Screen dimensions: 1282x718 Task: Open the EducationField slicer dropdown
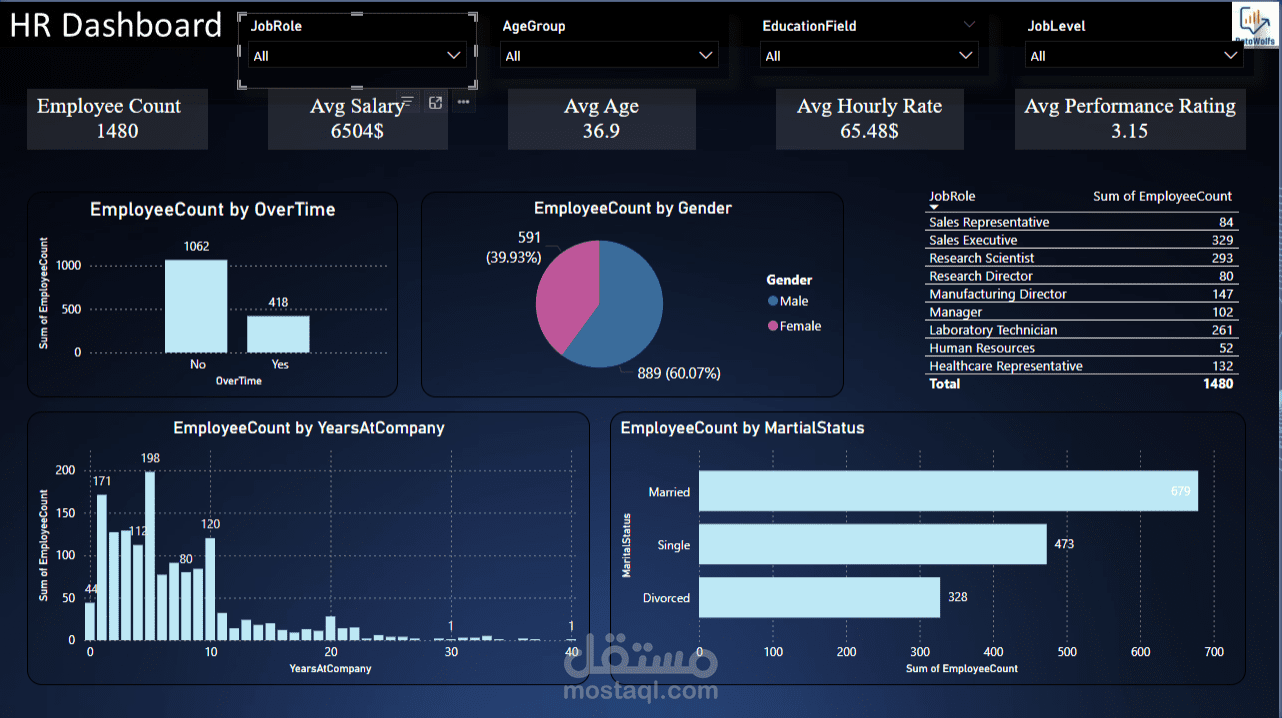coord(967,55)
